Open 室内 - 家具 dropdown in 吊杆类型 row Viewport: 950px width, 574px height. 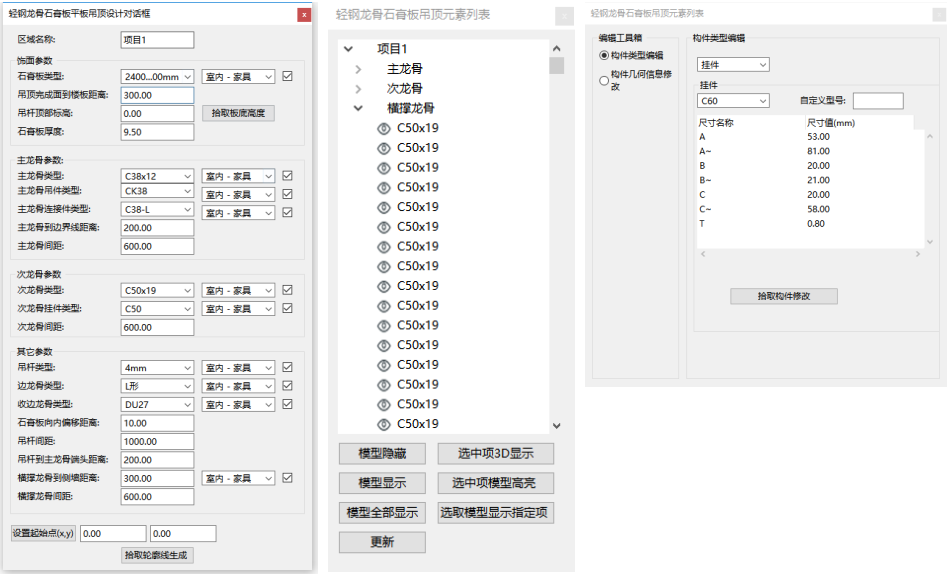tap(238, 368)
